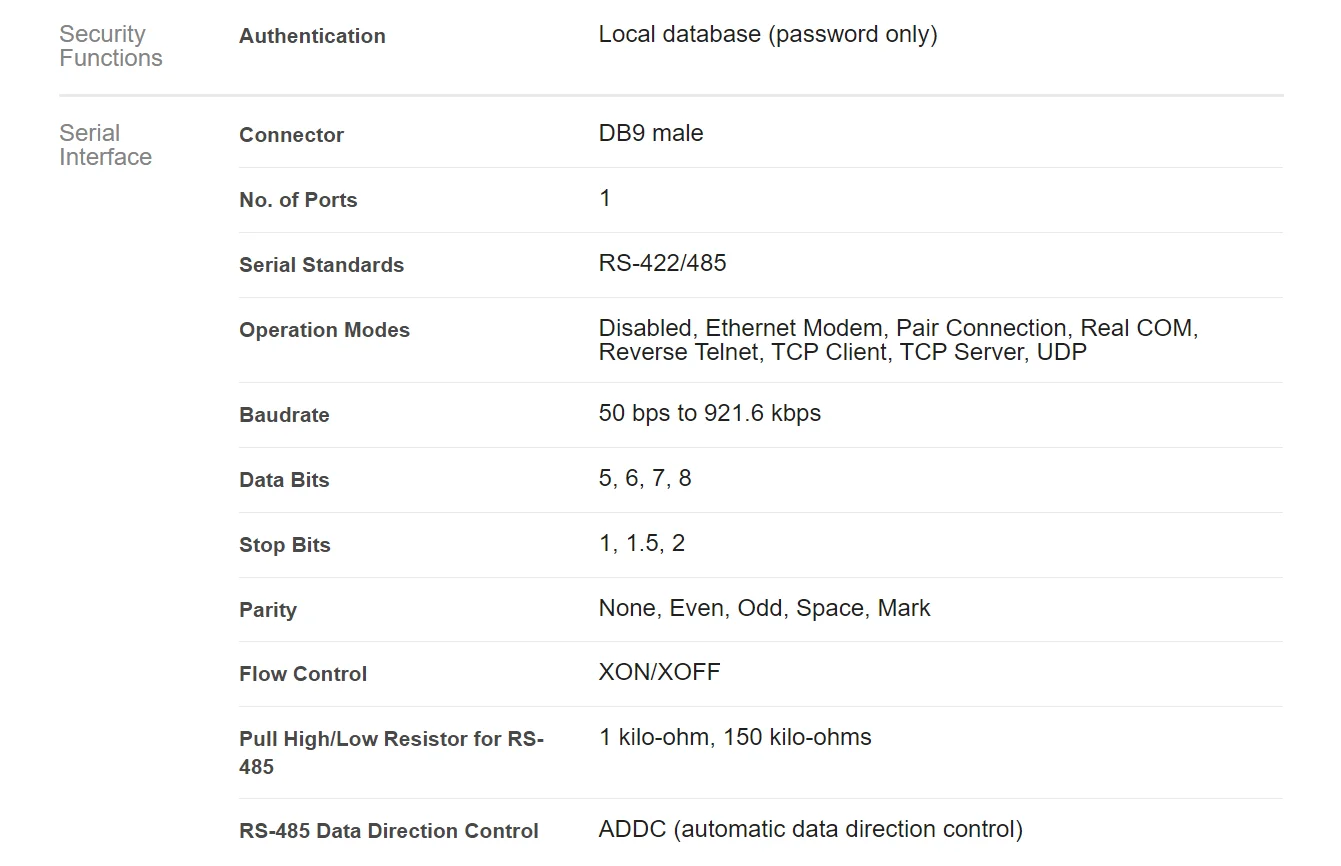The height and width of the screenshot is (866, 1341).
Task: Click the Stop Bits label
Action: (284, 545)
